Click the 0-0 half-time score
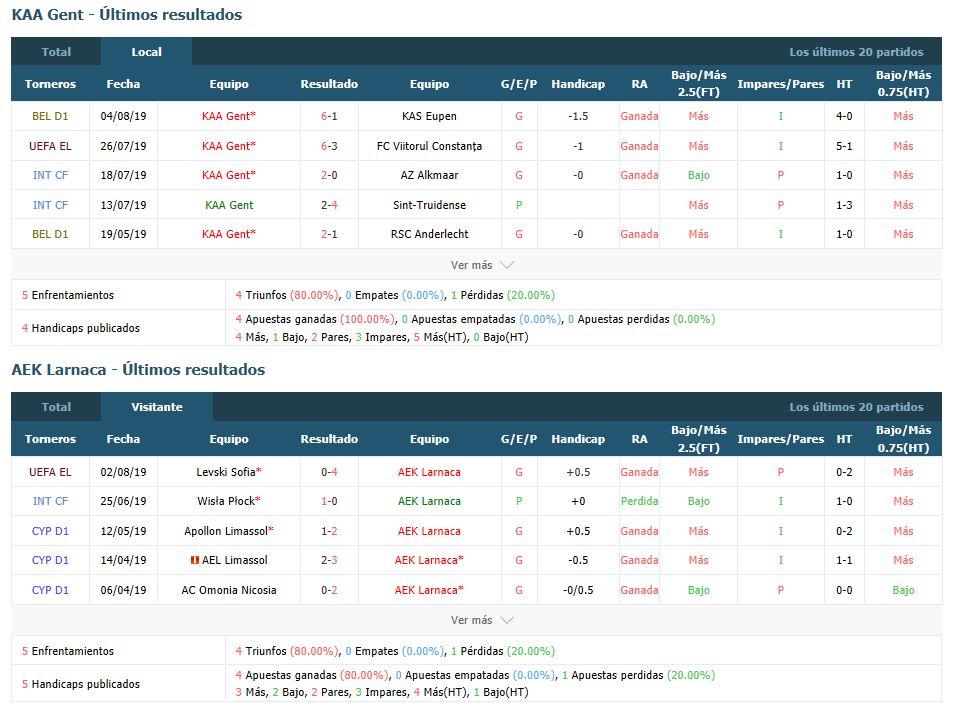The height and width of the screenshot is (716, 960). 844,590
